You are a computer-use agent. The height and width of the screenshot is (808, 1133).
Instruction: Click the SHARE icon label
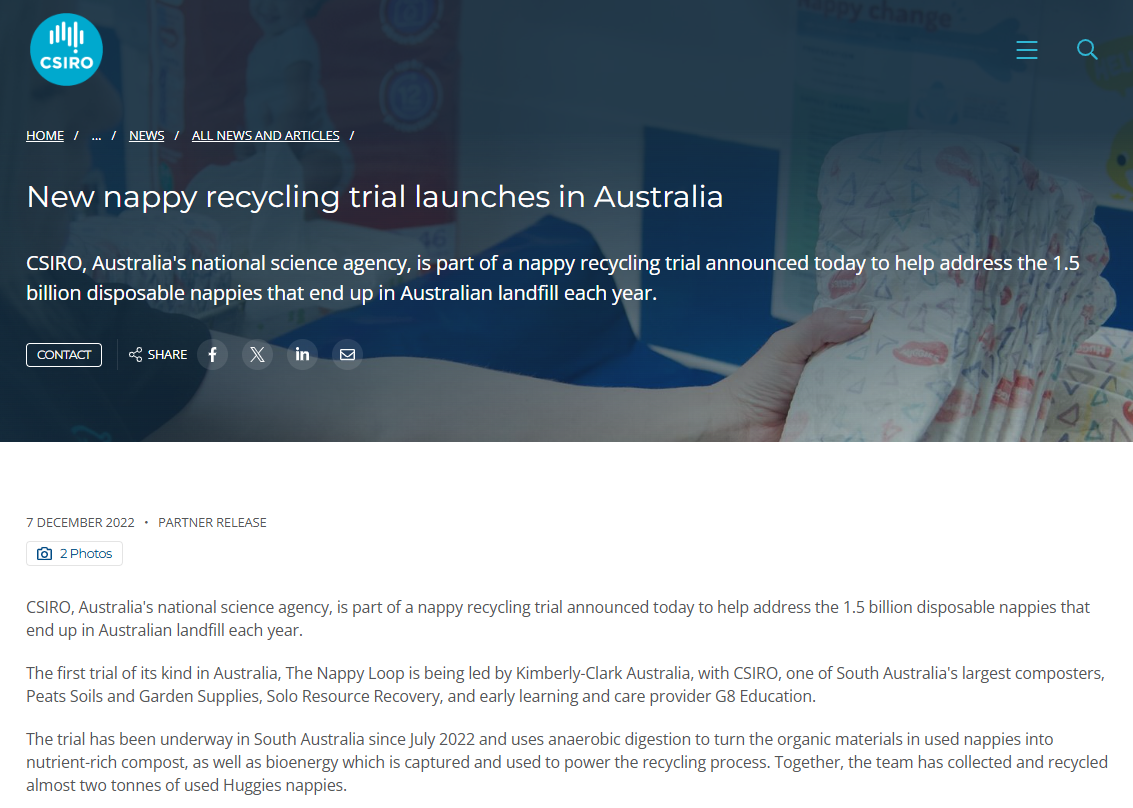[x=158, y=355]
